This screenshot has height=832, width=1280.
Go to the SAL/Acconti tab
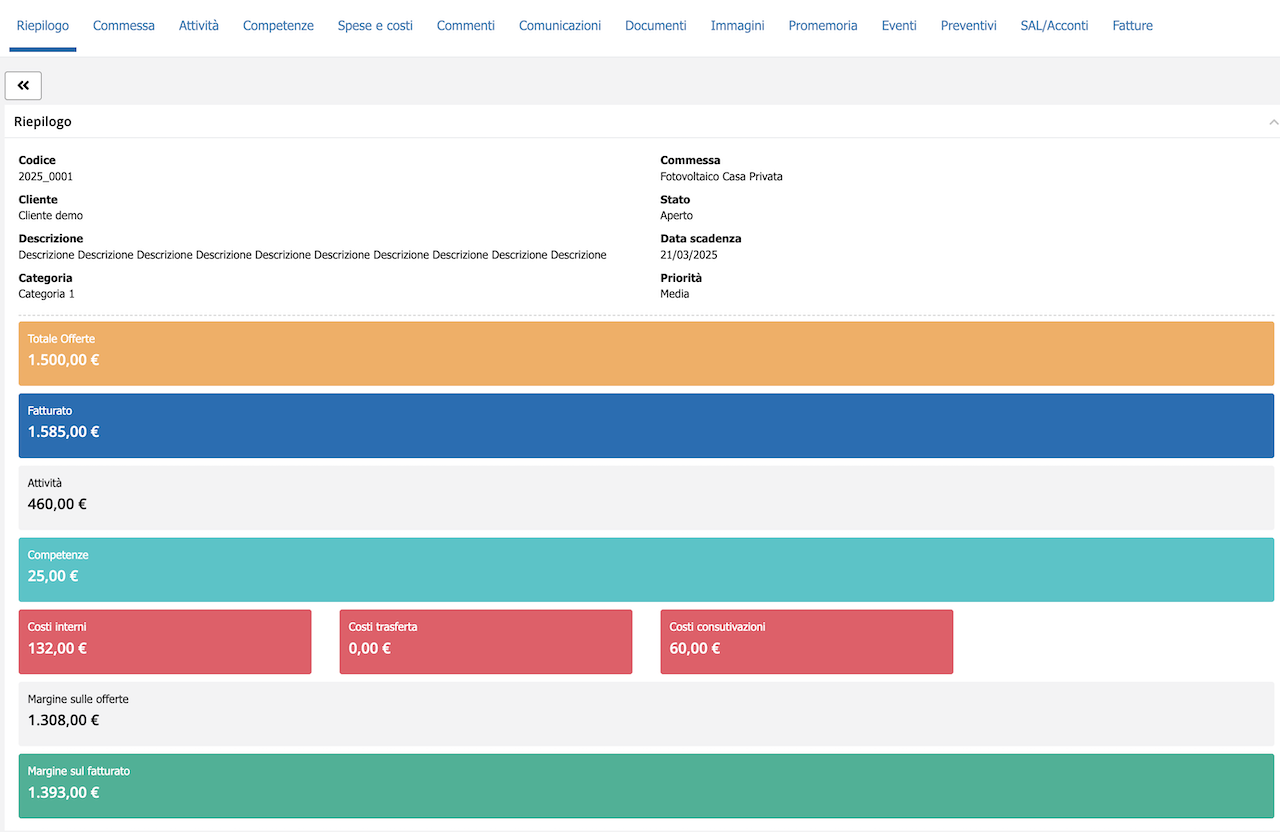pyautogui.click(x=1055, y=26)
